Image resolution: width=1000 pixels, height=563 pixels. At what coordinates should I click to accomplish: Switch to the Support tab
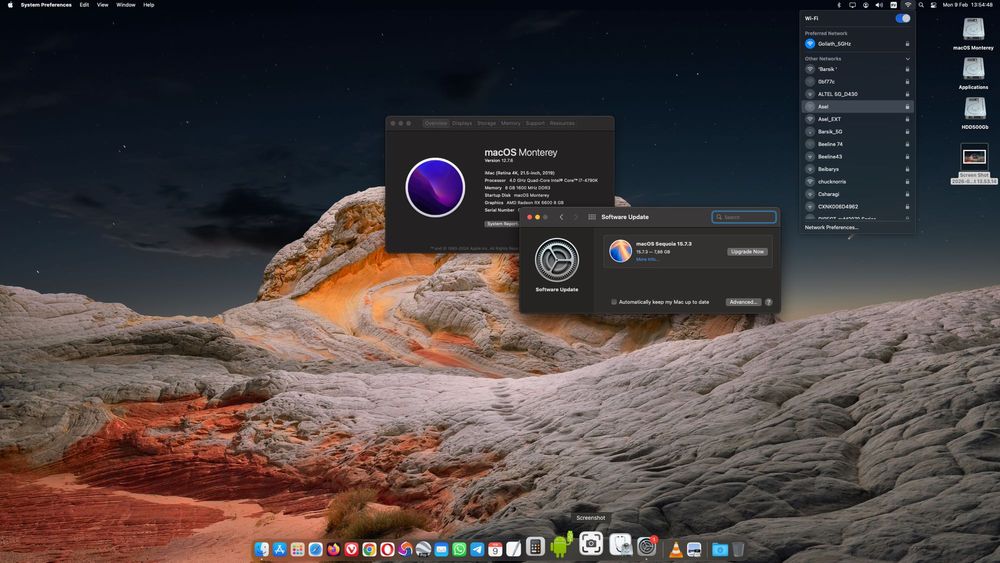[x=535, y=123]
